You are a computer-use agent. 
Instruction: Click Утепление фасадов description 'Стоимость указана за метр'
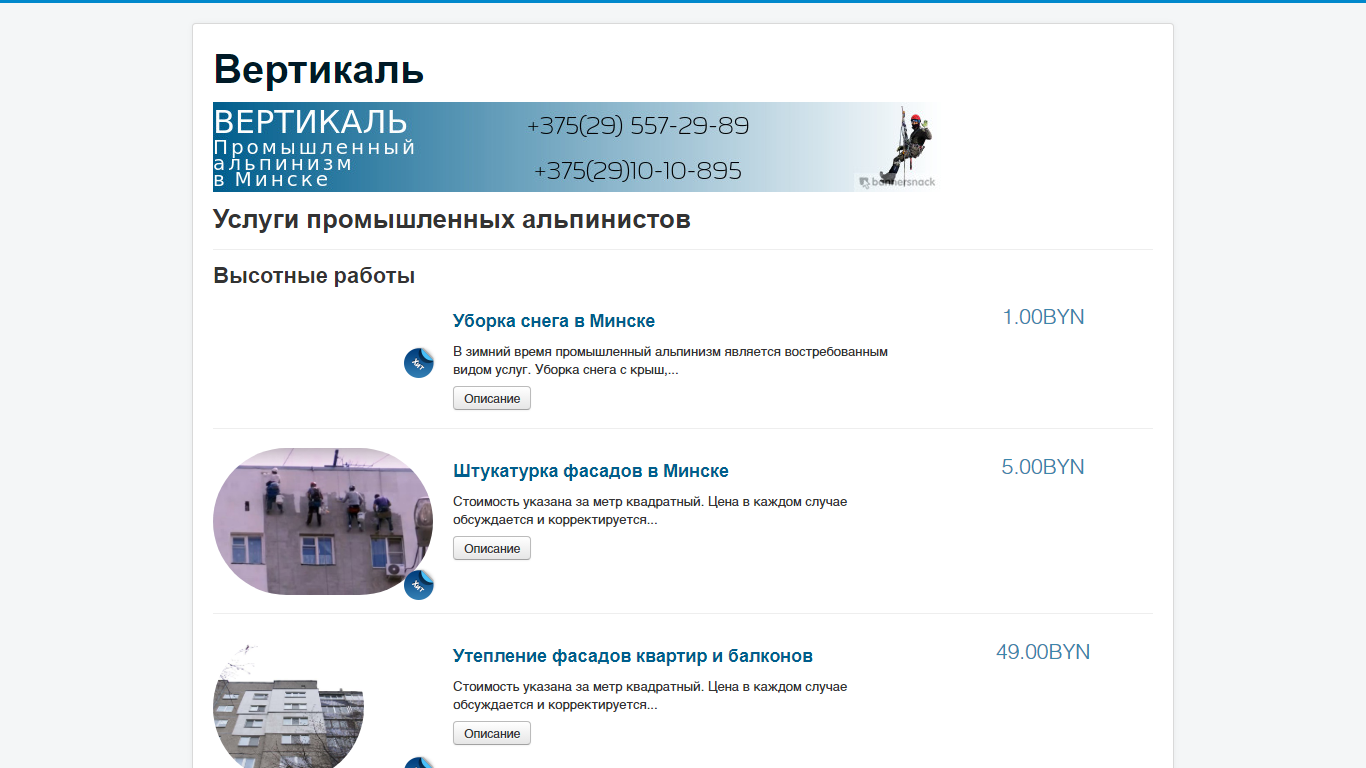tap(650, 695)
